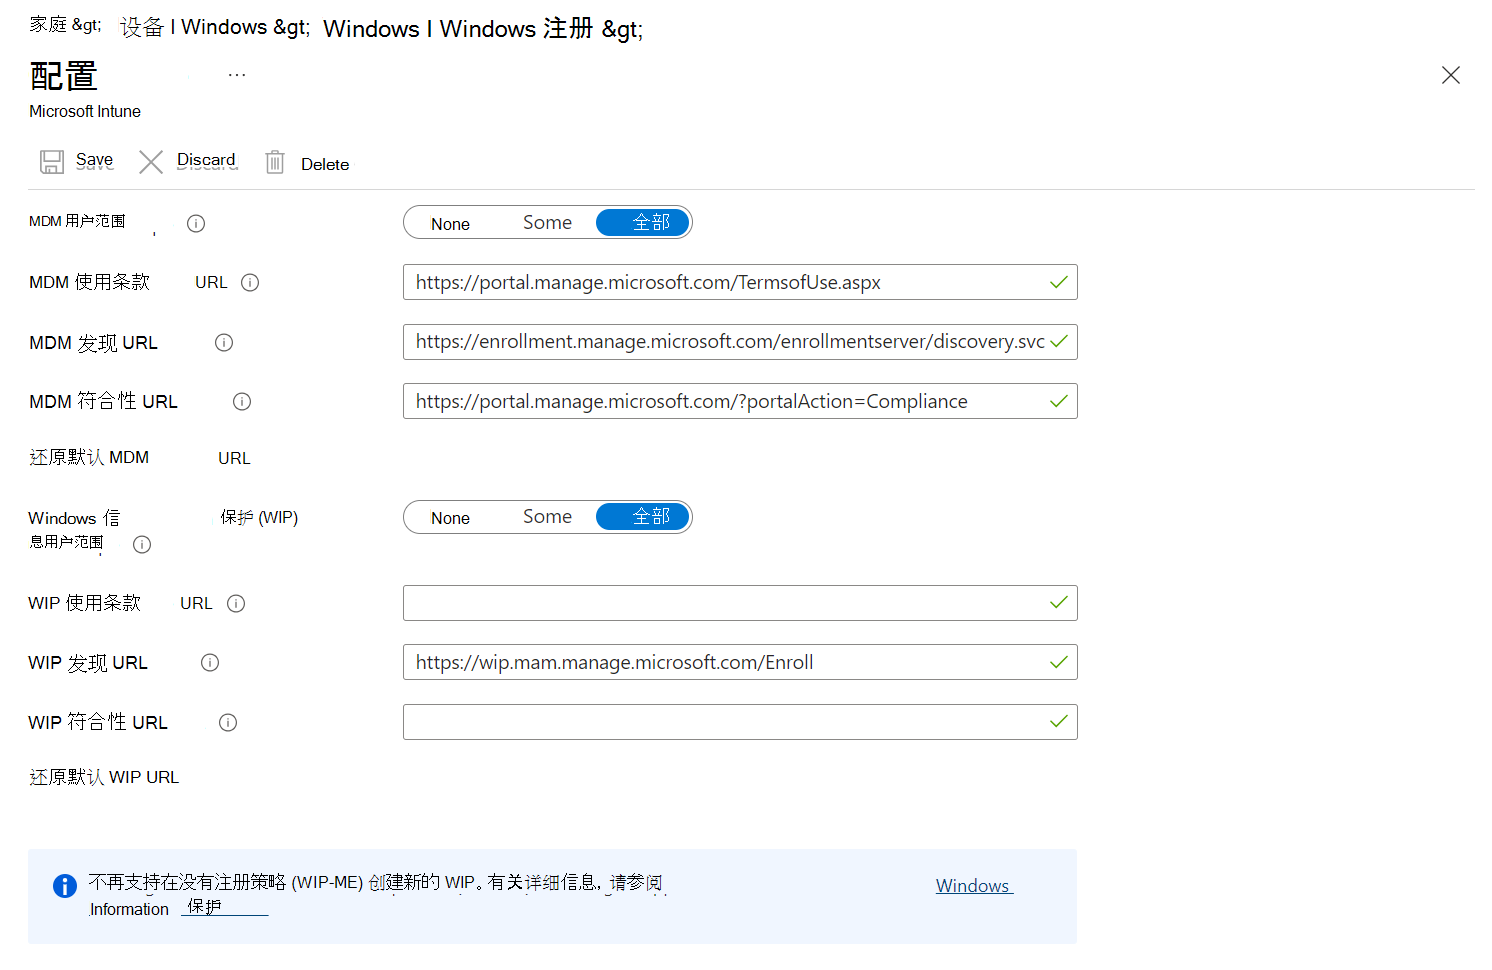Image resolution: width=1492 pixels, height=970 pixels.
Task: Edit the MDM terms of use URL field
Action: tap(740, 282)
